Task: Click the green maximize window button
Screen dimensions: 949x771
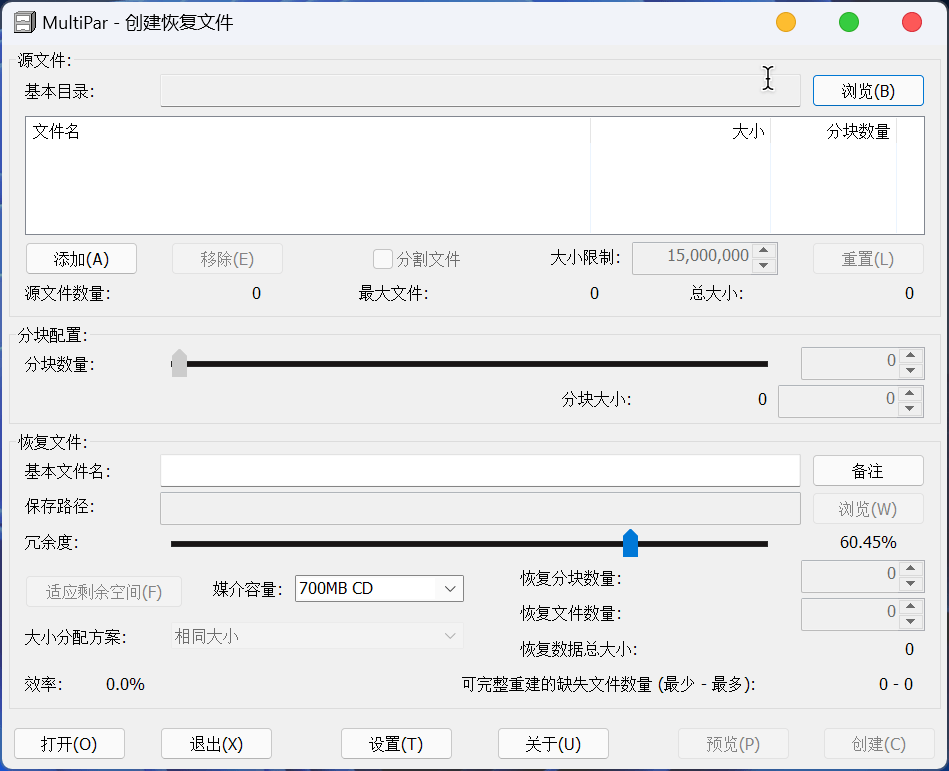Action: pyautogui.click(x=849, y=22)
